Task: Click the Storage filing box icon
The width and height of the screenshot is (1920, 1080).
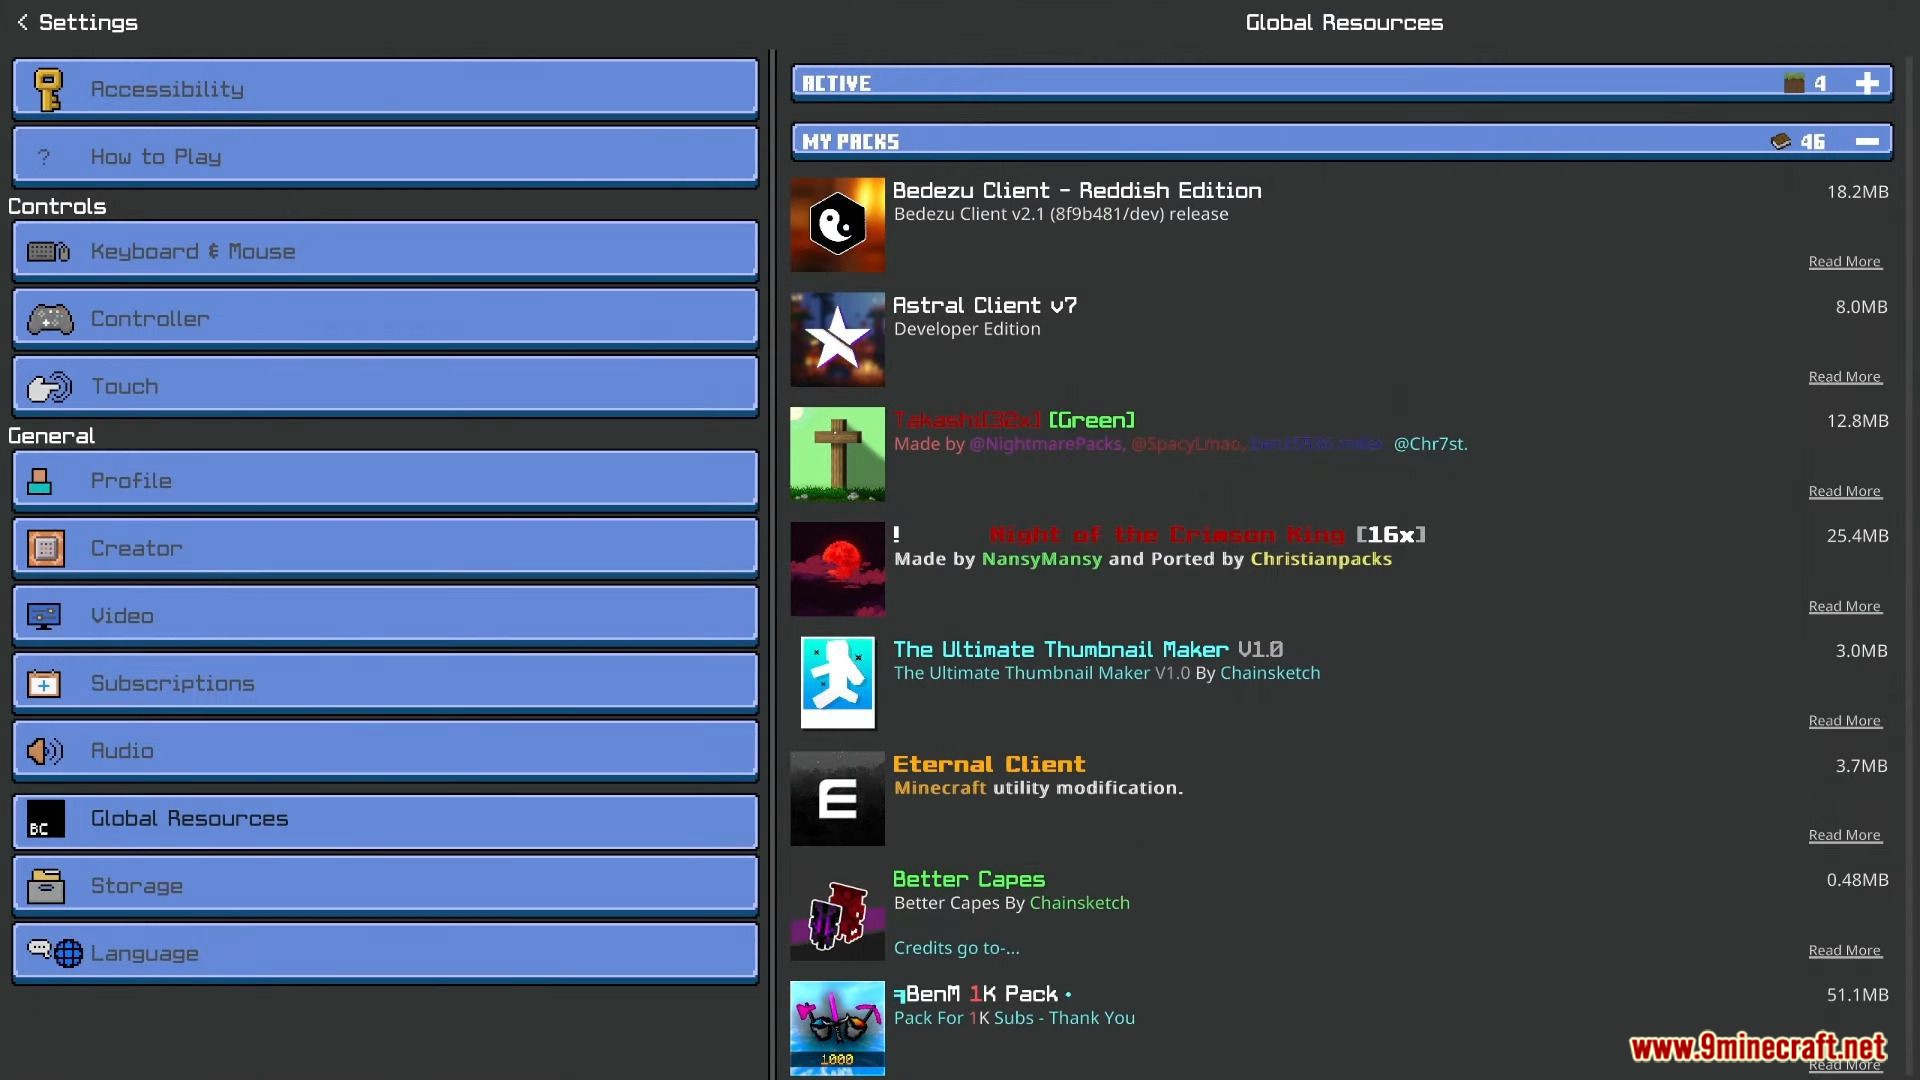Action: pyautogui.click(x=45, y=886)
